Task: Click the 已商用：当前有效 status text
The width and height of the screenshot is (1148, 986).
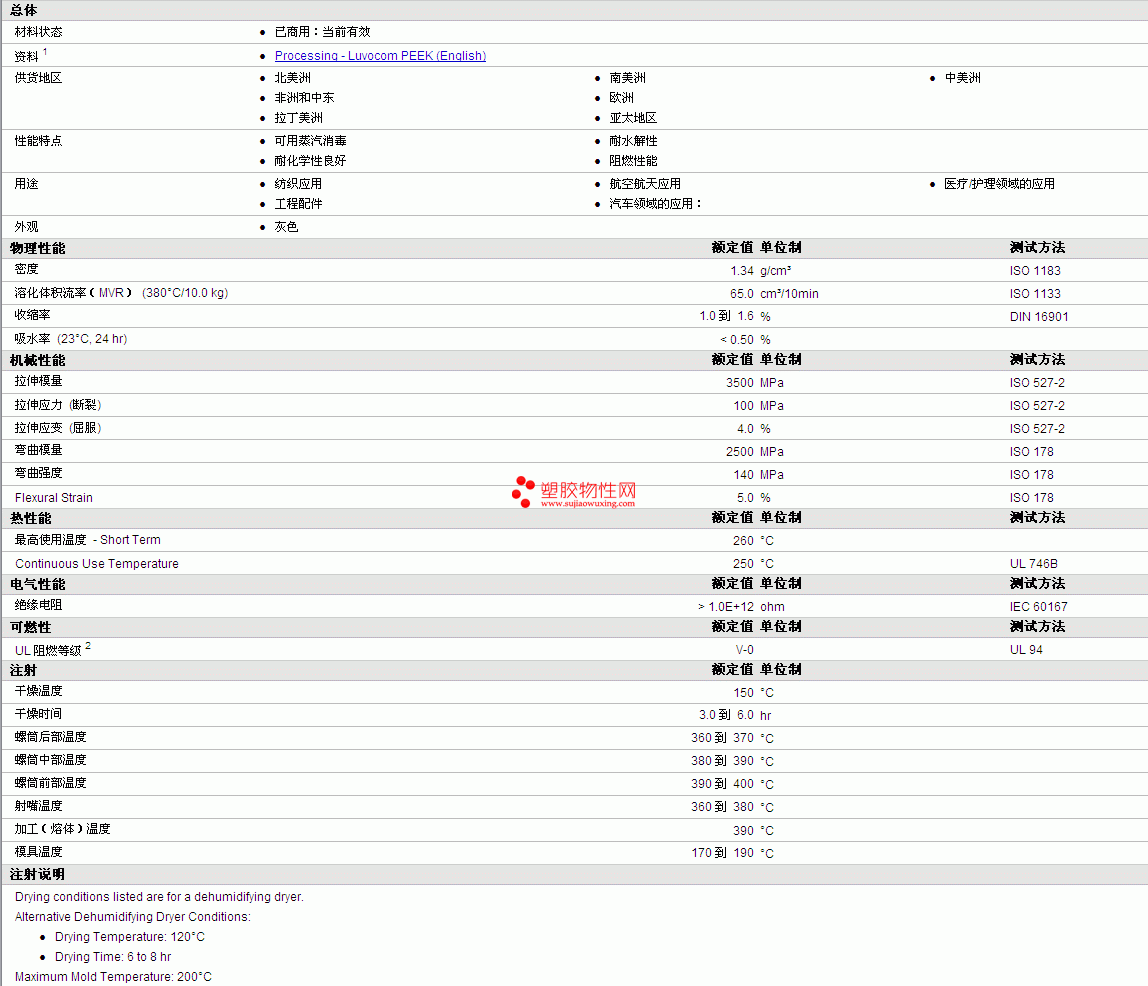Action: coord(322,32)
